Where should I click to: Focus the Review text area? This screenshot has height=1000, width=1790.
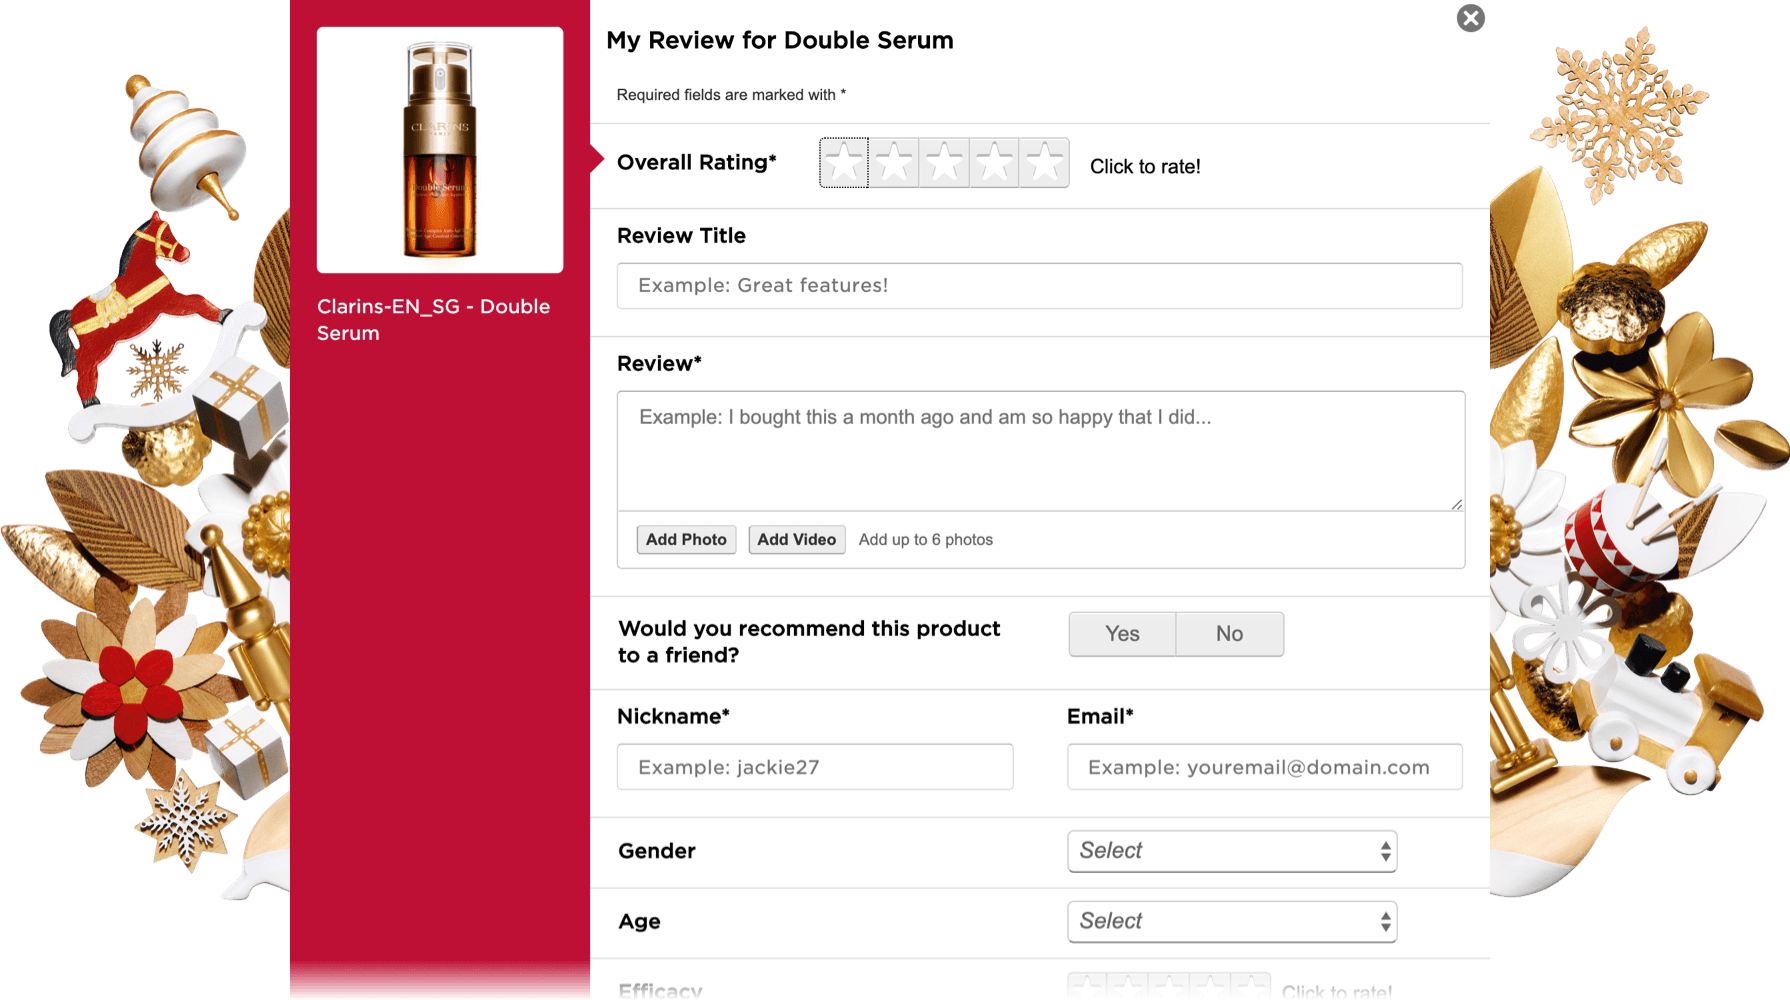1040,451
